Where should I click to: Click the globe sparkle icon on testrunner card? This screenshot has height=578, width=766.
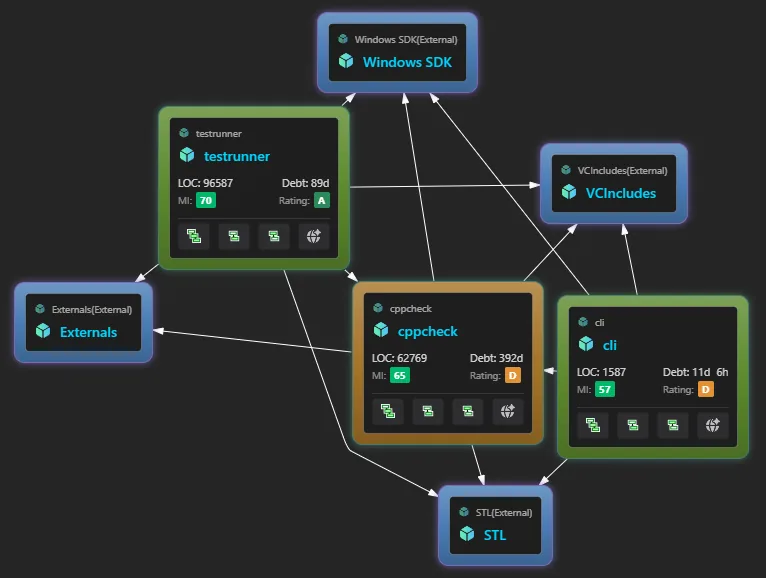(314, 236)
